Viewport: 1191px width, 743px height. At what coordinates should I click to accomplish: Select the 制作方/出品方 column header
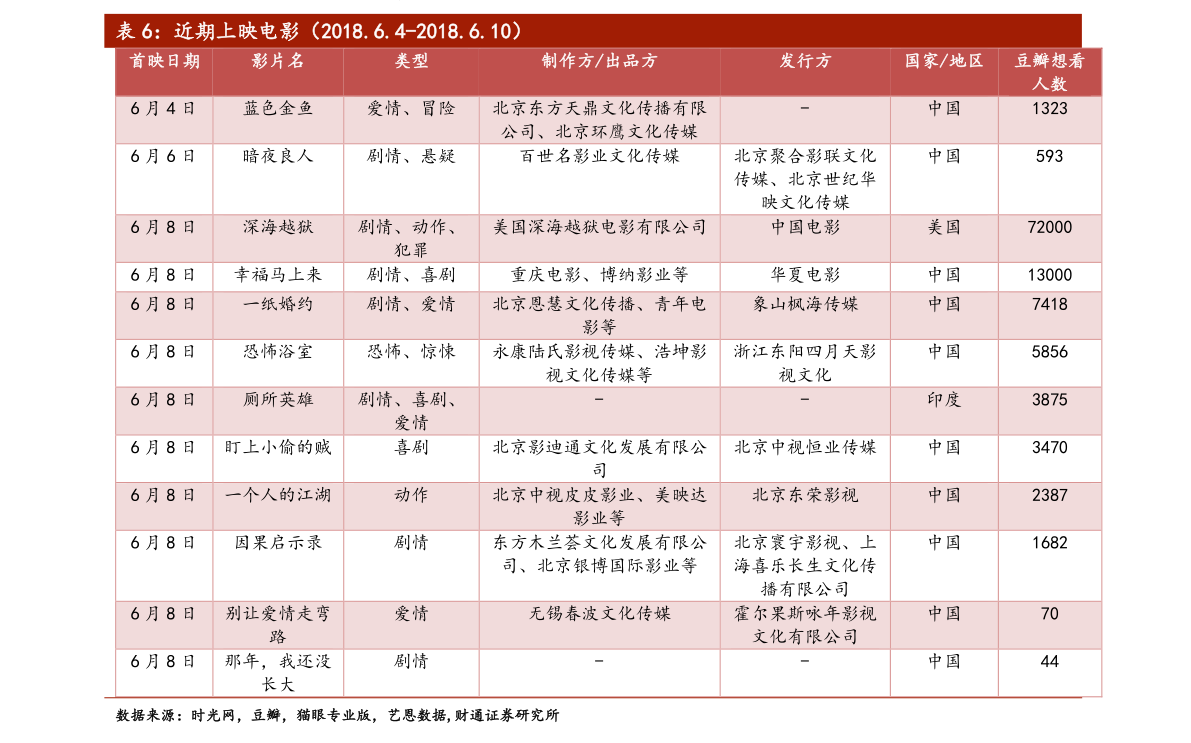tap(599, 61)
